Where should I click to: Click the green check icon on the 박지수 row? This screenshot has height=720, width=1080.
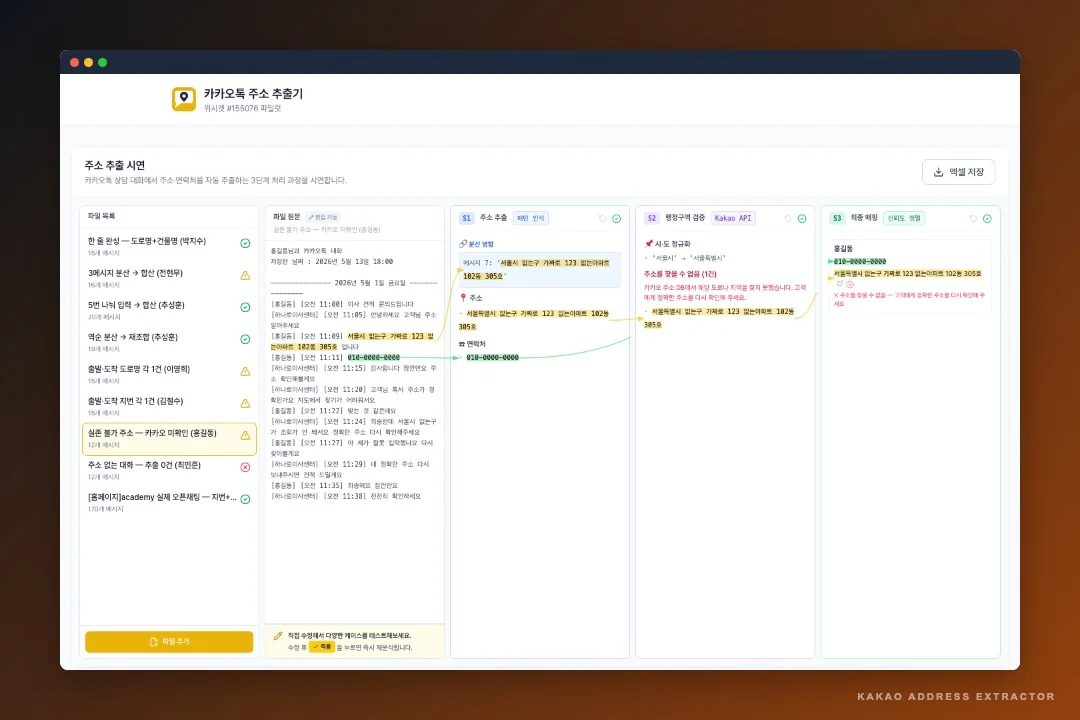(245, 243)
